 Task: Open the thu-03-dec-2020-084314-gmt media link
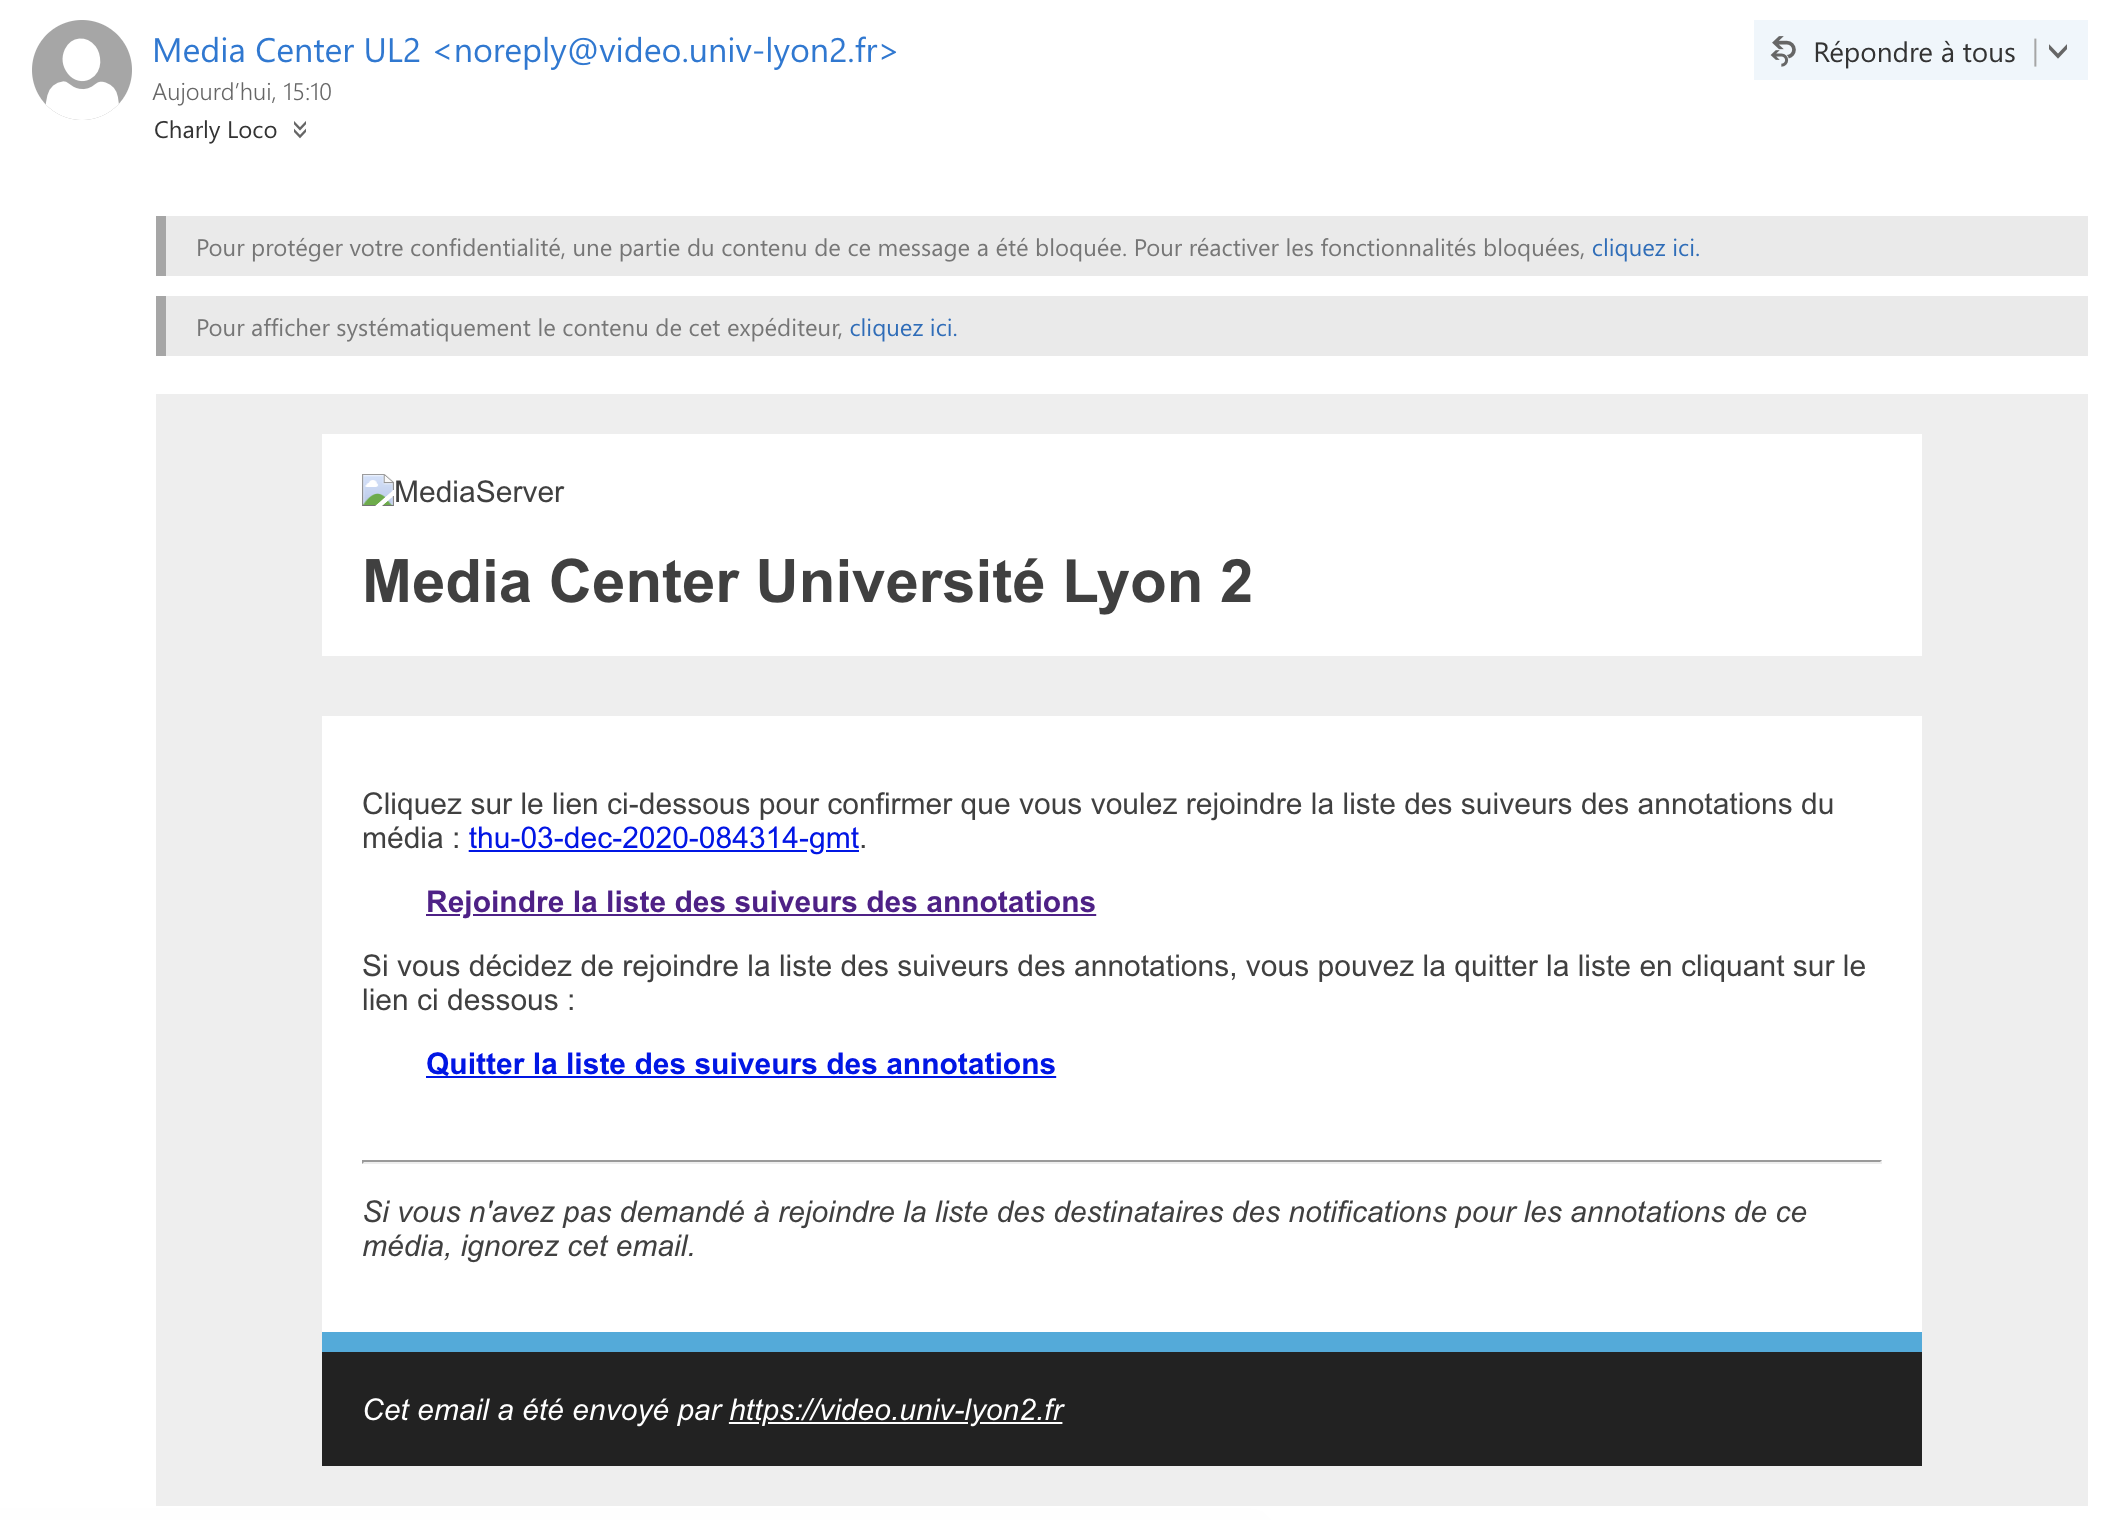(x=664, y=838)
